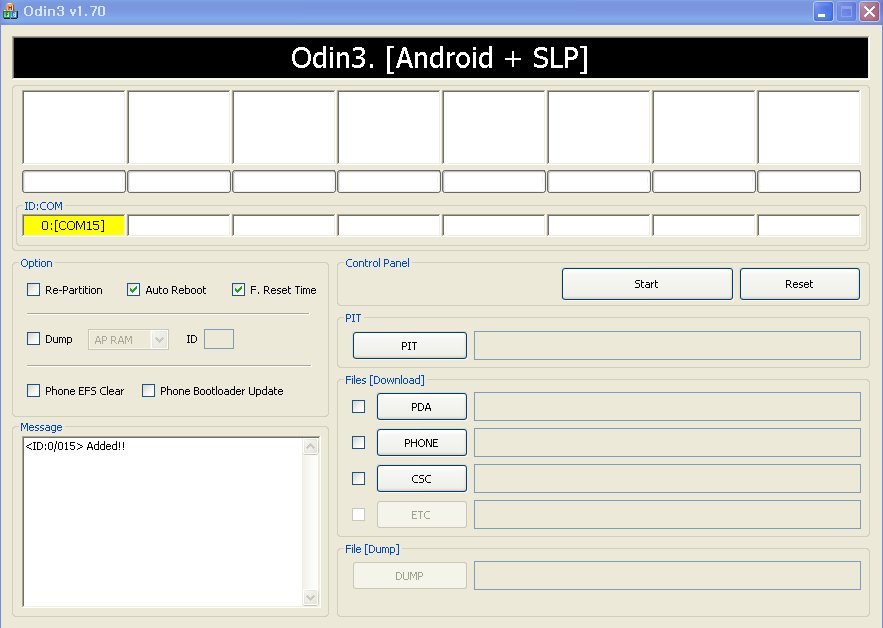Check the box next to CSC
The image size is (883, 628).
[x=358, y=478]
